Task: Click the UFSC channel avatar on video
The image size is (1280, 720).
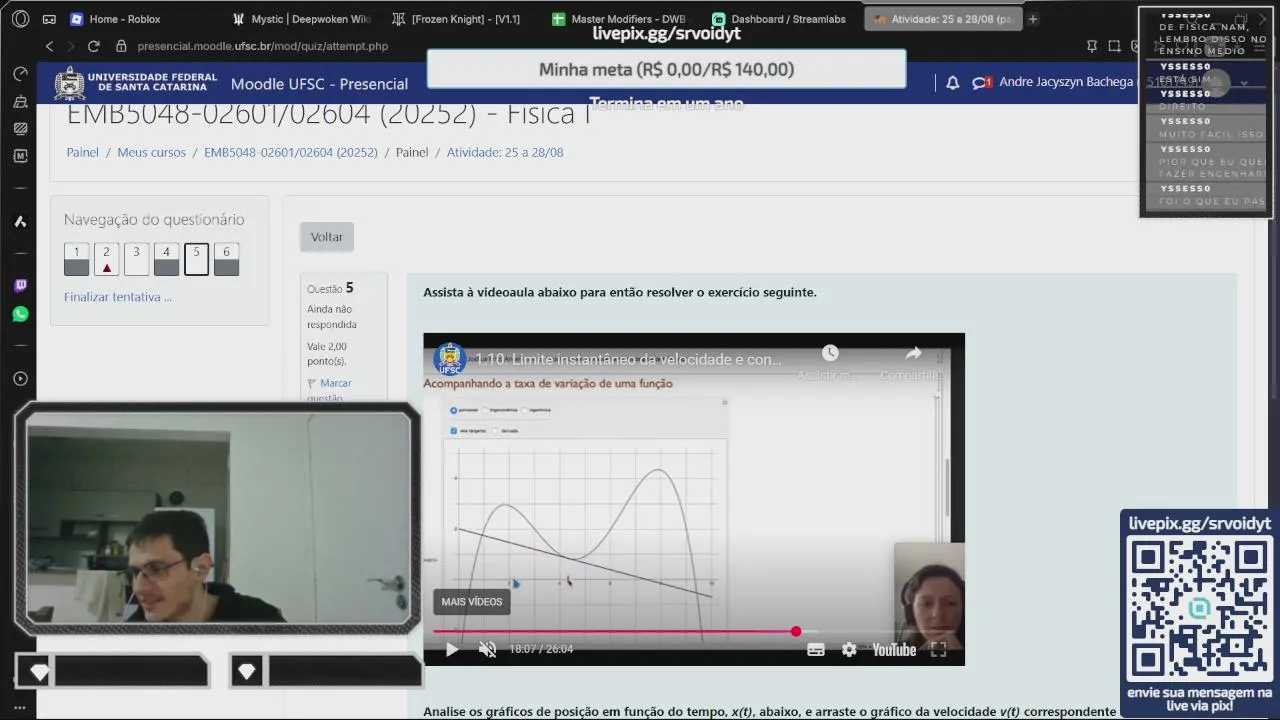Action: pyautogui.click(x=449, y=359)
